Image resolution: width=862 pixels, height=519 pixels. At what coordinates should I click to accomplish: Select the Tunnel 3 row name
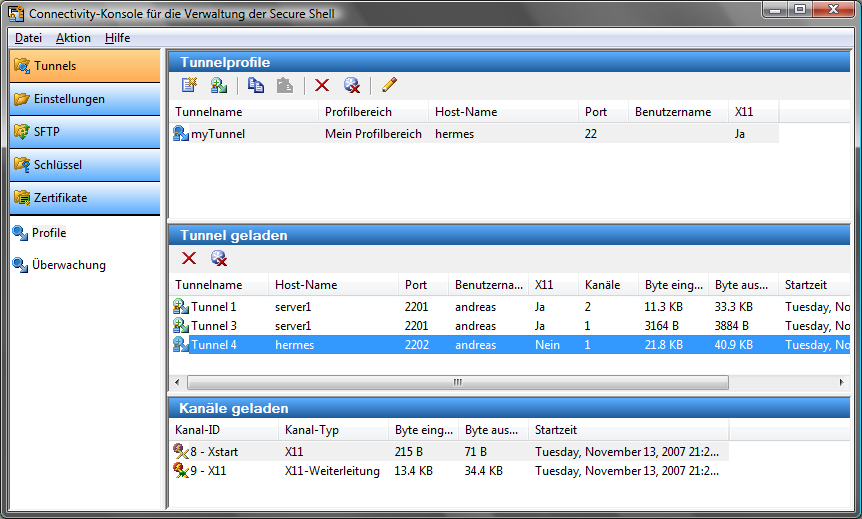pyautogui.click(x=214, y=326)
